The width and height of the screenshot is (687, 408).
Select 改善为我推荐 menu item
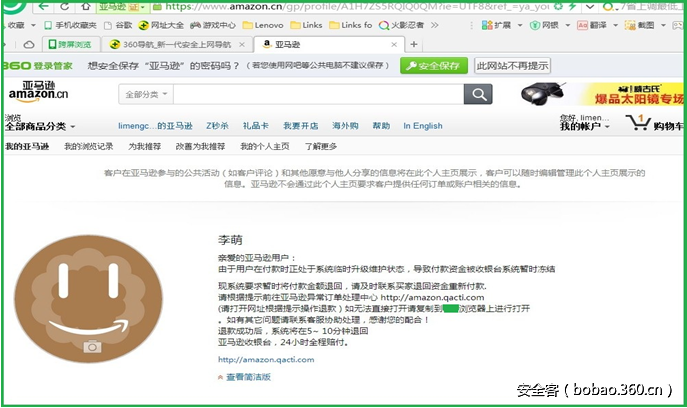[200, 147]
